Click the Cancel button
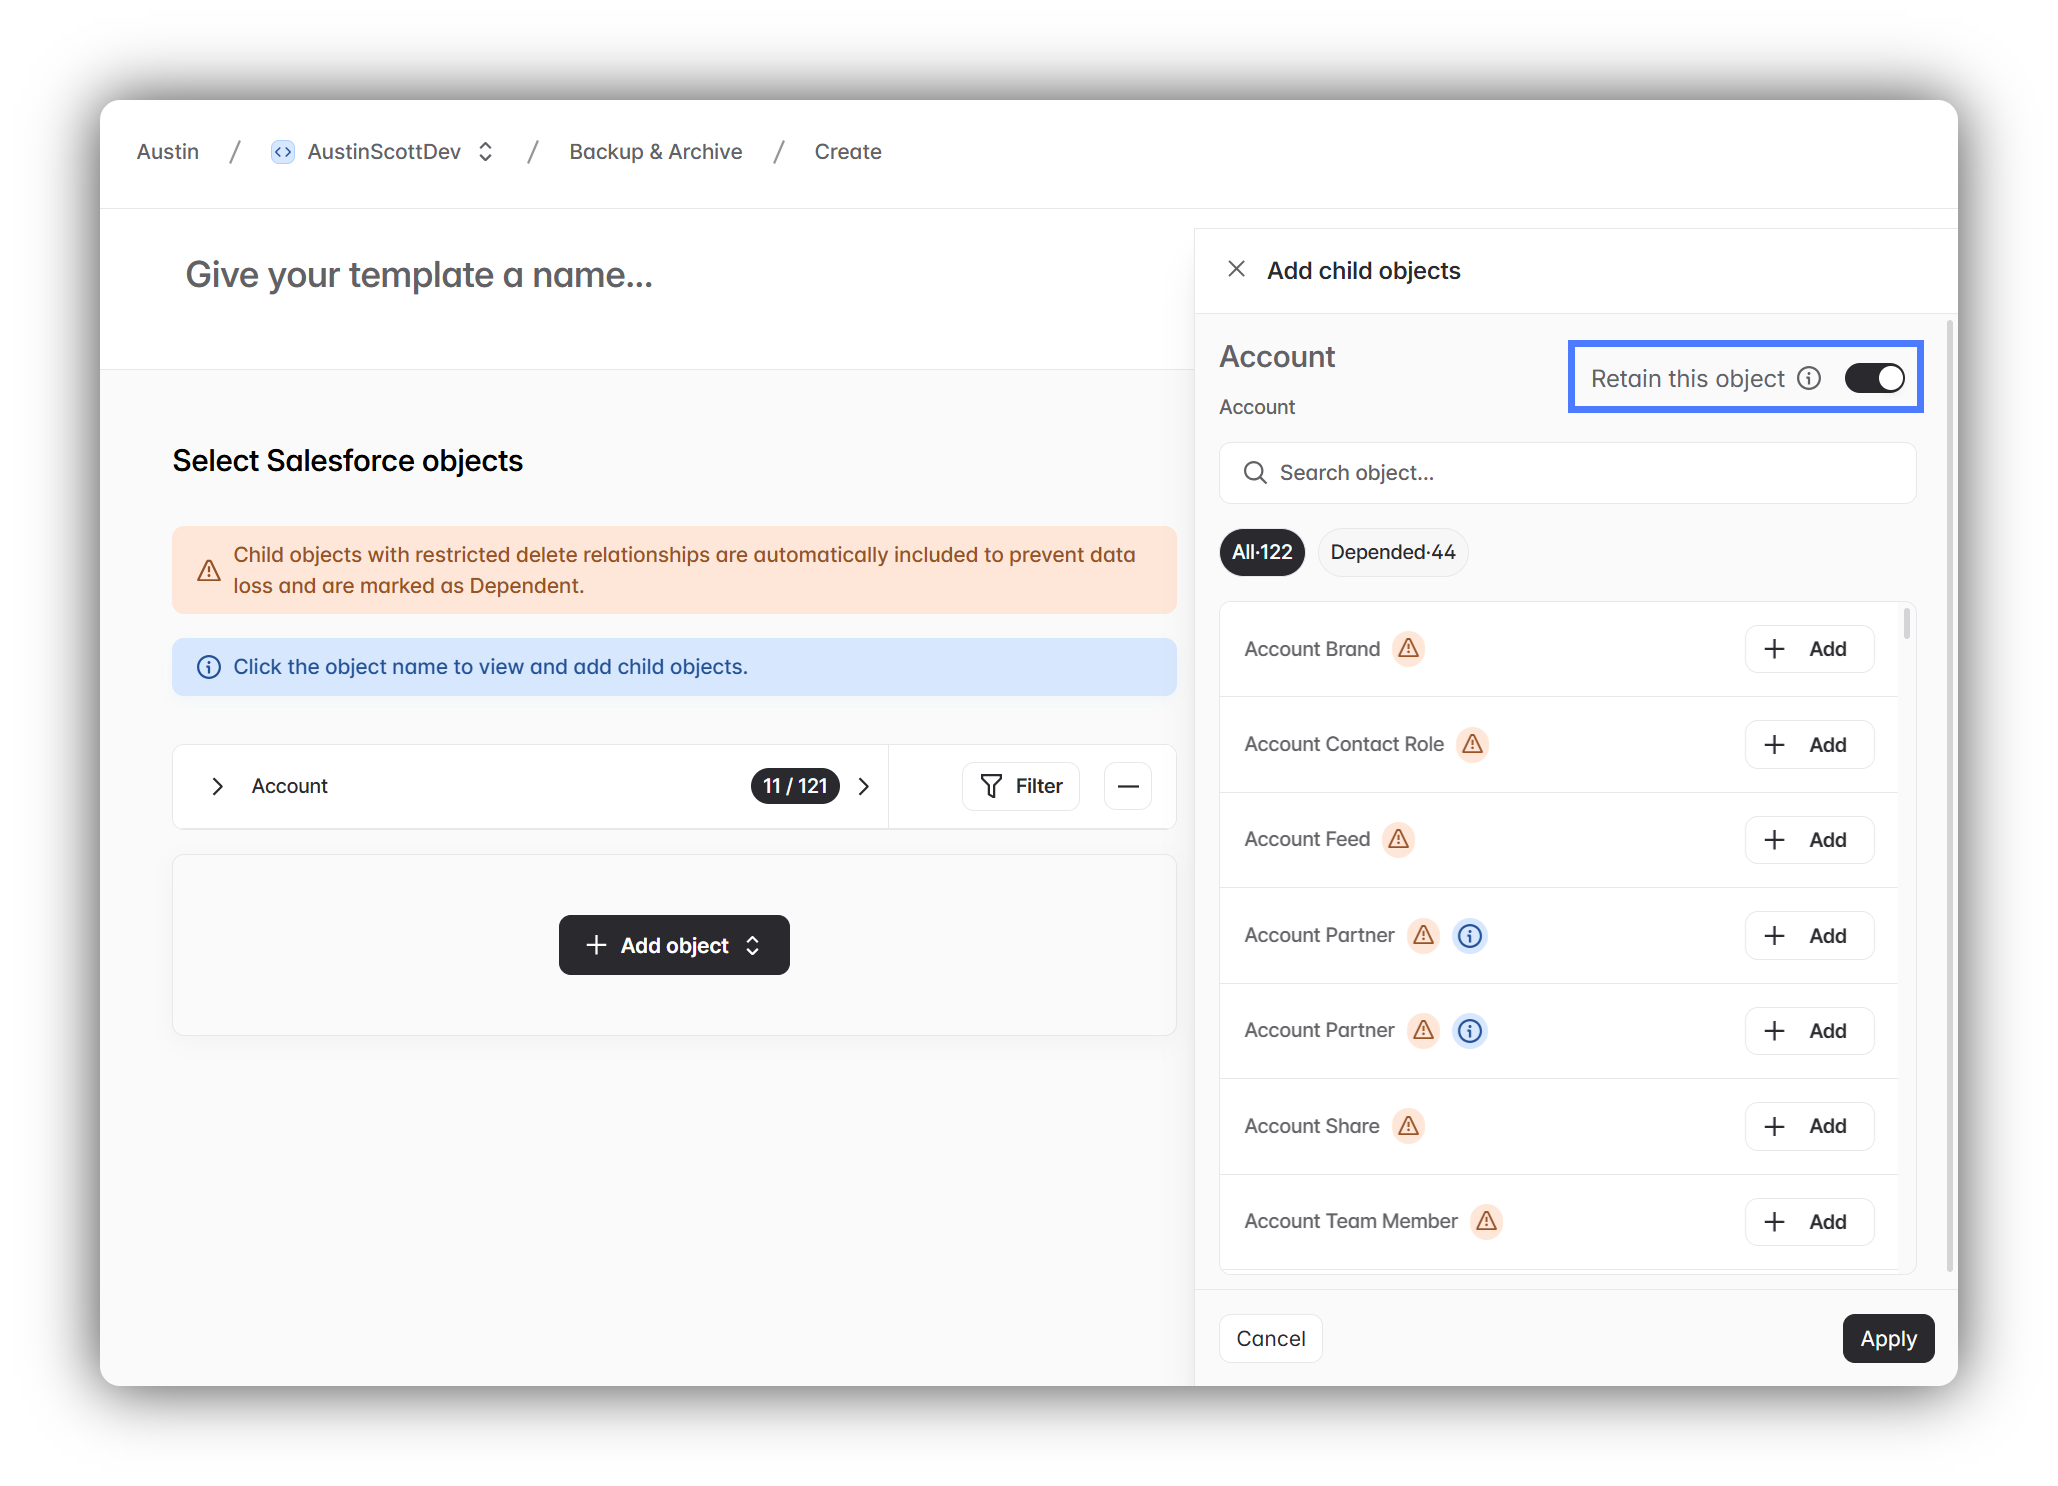The image size is (2058, 1486). [x=1270, y=1338]
